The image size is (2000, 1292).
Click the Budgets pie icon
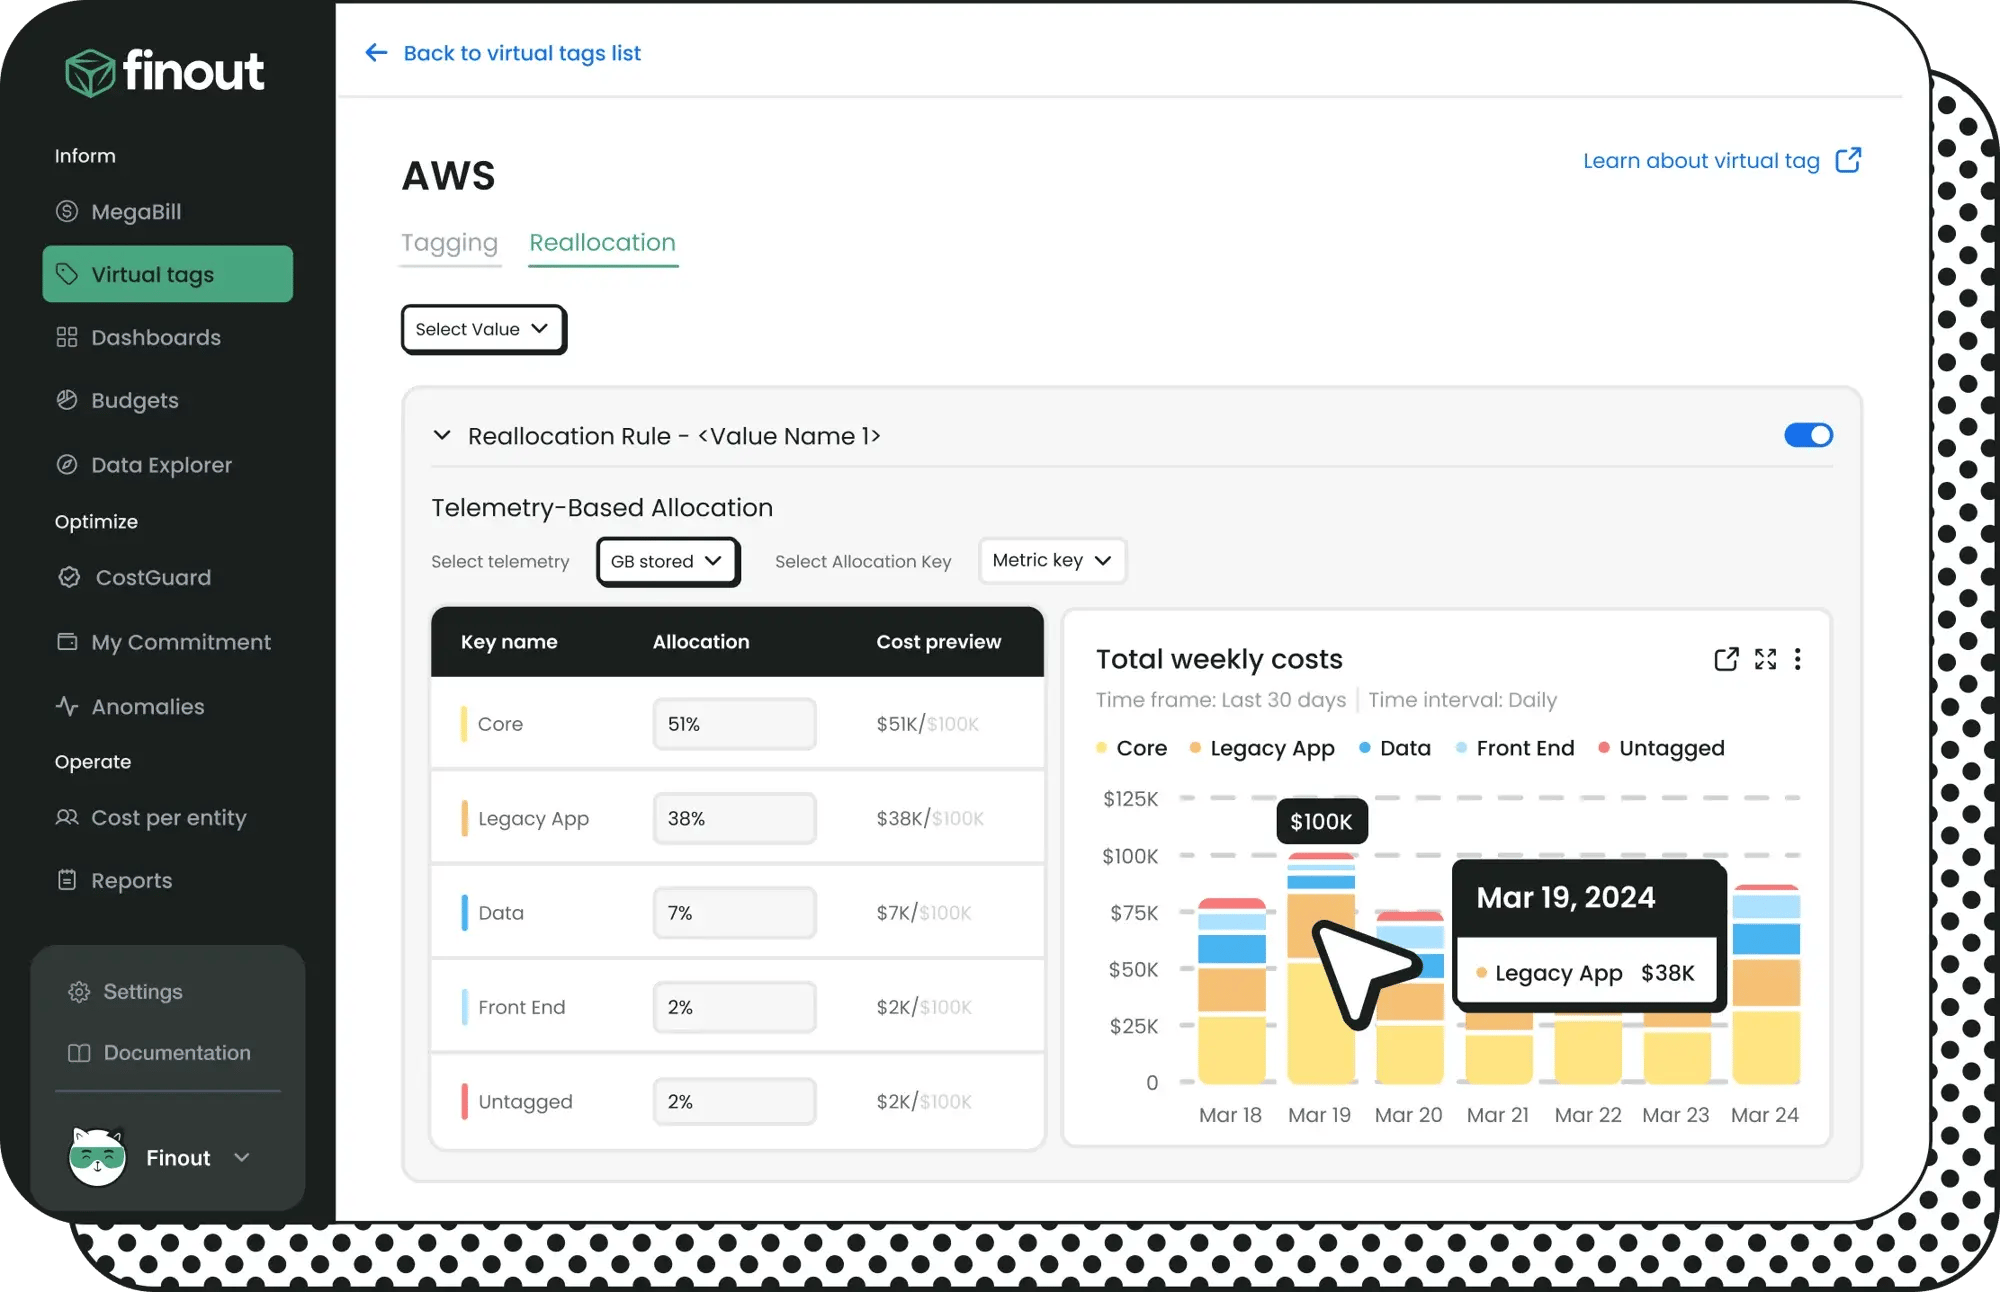[67, 400]
